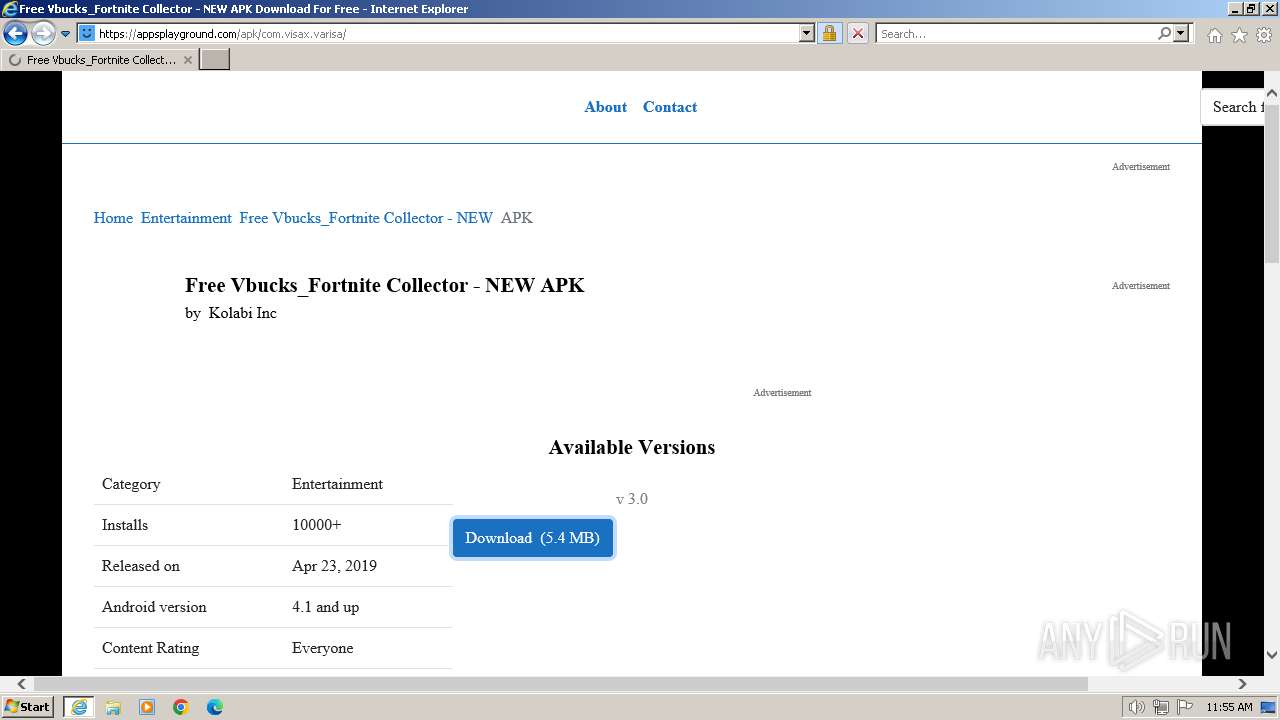The image size is (1280, 720).
Task: Click the red Stop loading button
Action: pyautogui.click(x=858, y=33)
